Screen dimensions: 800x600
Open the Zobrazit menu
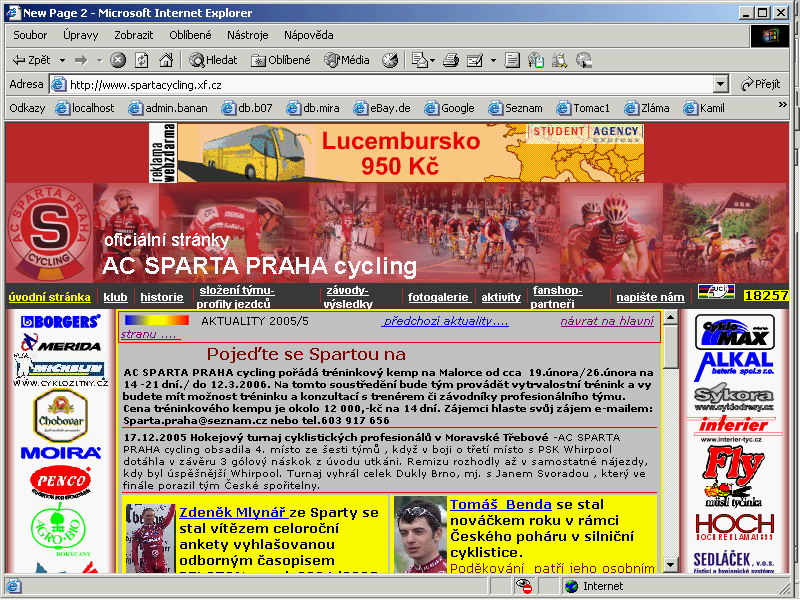pos(134,35)
